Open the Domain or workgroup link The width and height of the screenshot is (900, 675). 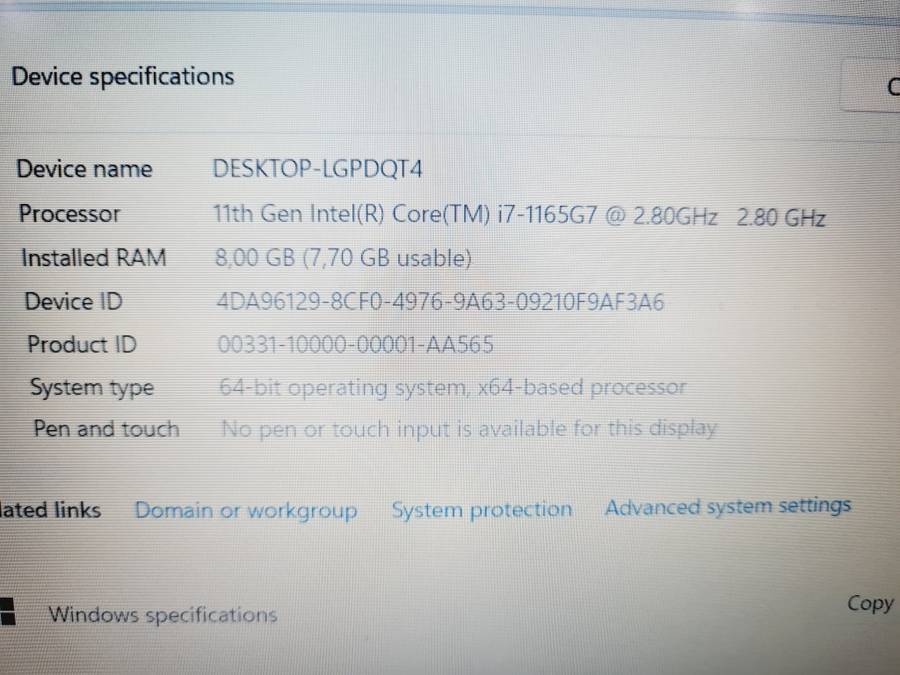click(245, 510)
